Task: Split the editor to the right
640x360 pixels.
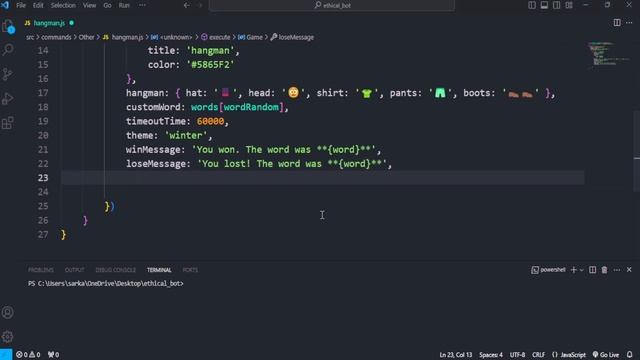Action: 617,23
